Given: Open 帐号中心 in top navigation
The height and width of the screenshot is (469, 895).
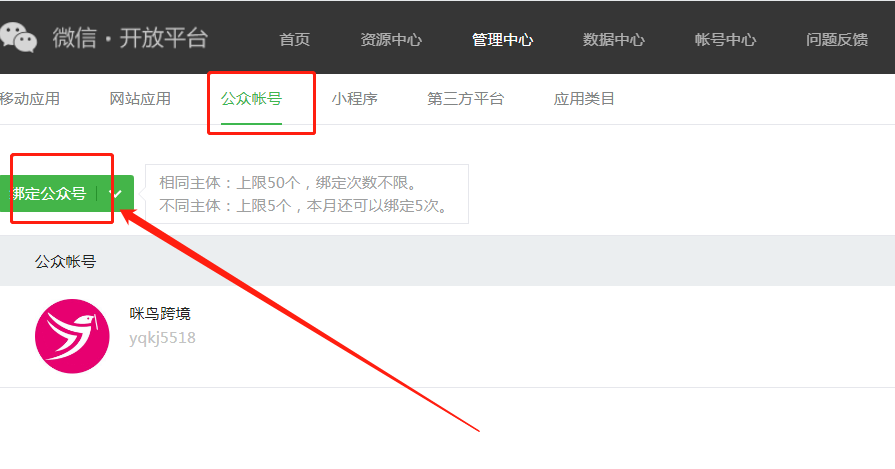Looking at the screenshot, I should pyautogui.click(x=725, y=39).
